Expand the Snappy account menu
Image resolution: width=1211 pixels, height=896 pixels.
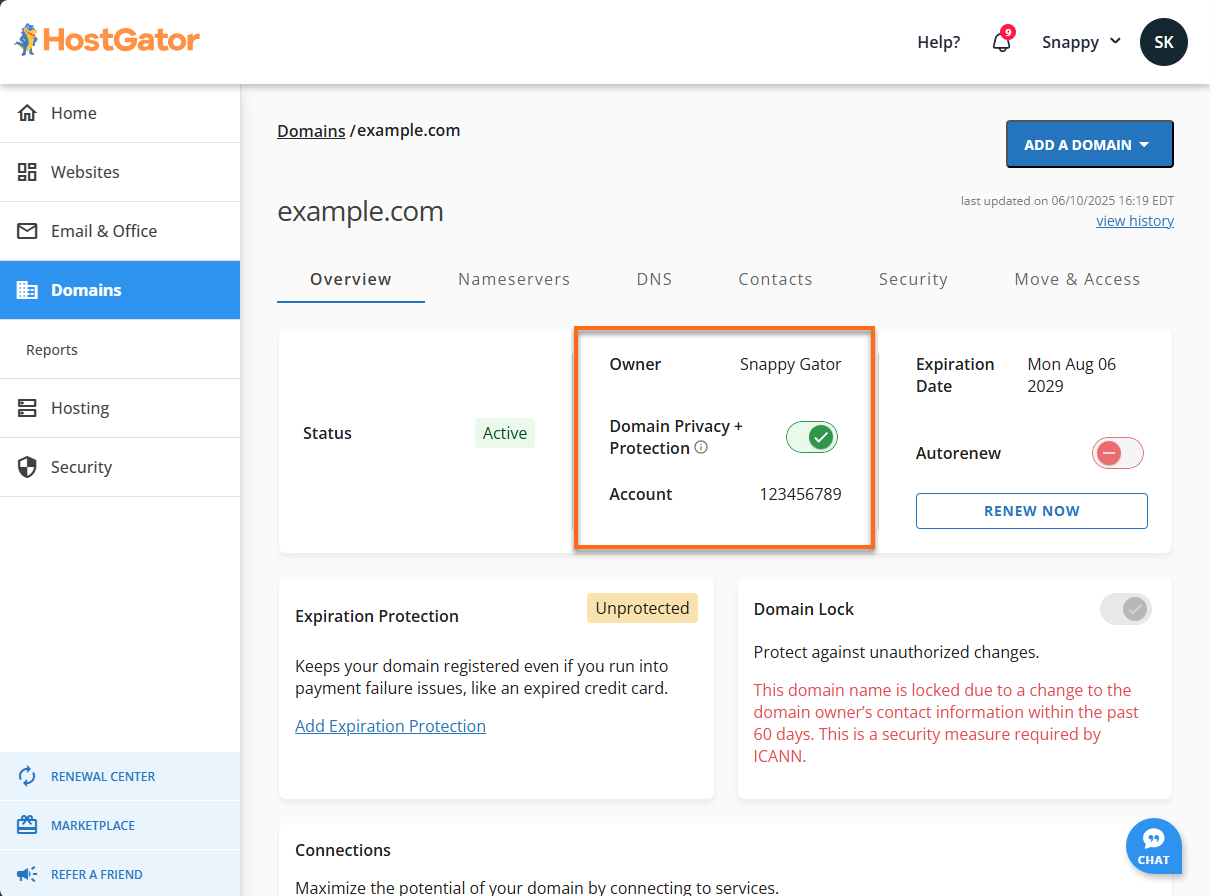1080,42
